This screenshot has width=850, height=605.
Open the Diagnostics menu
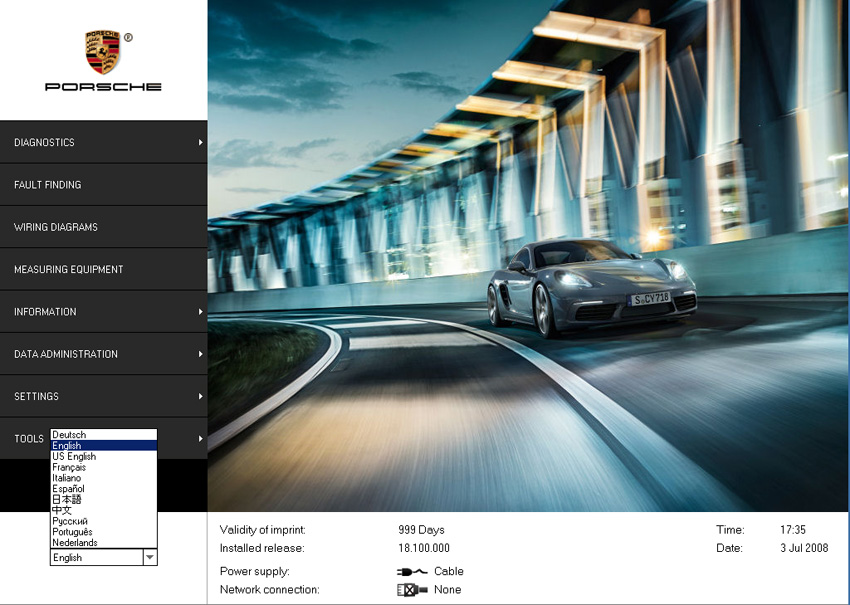click(x=104, y=142)
